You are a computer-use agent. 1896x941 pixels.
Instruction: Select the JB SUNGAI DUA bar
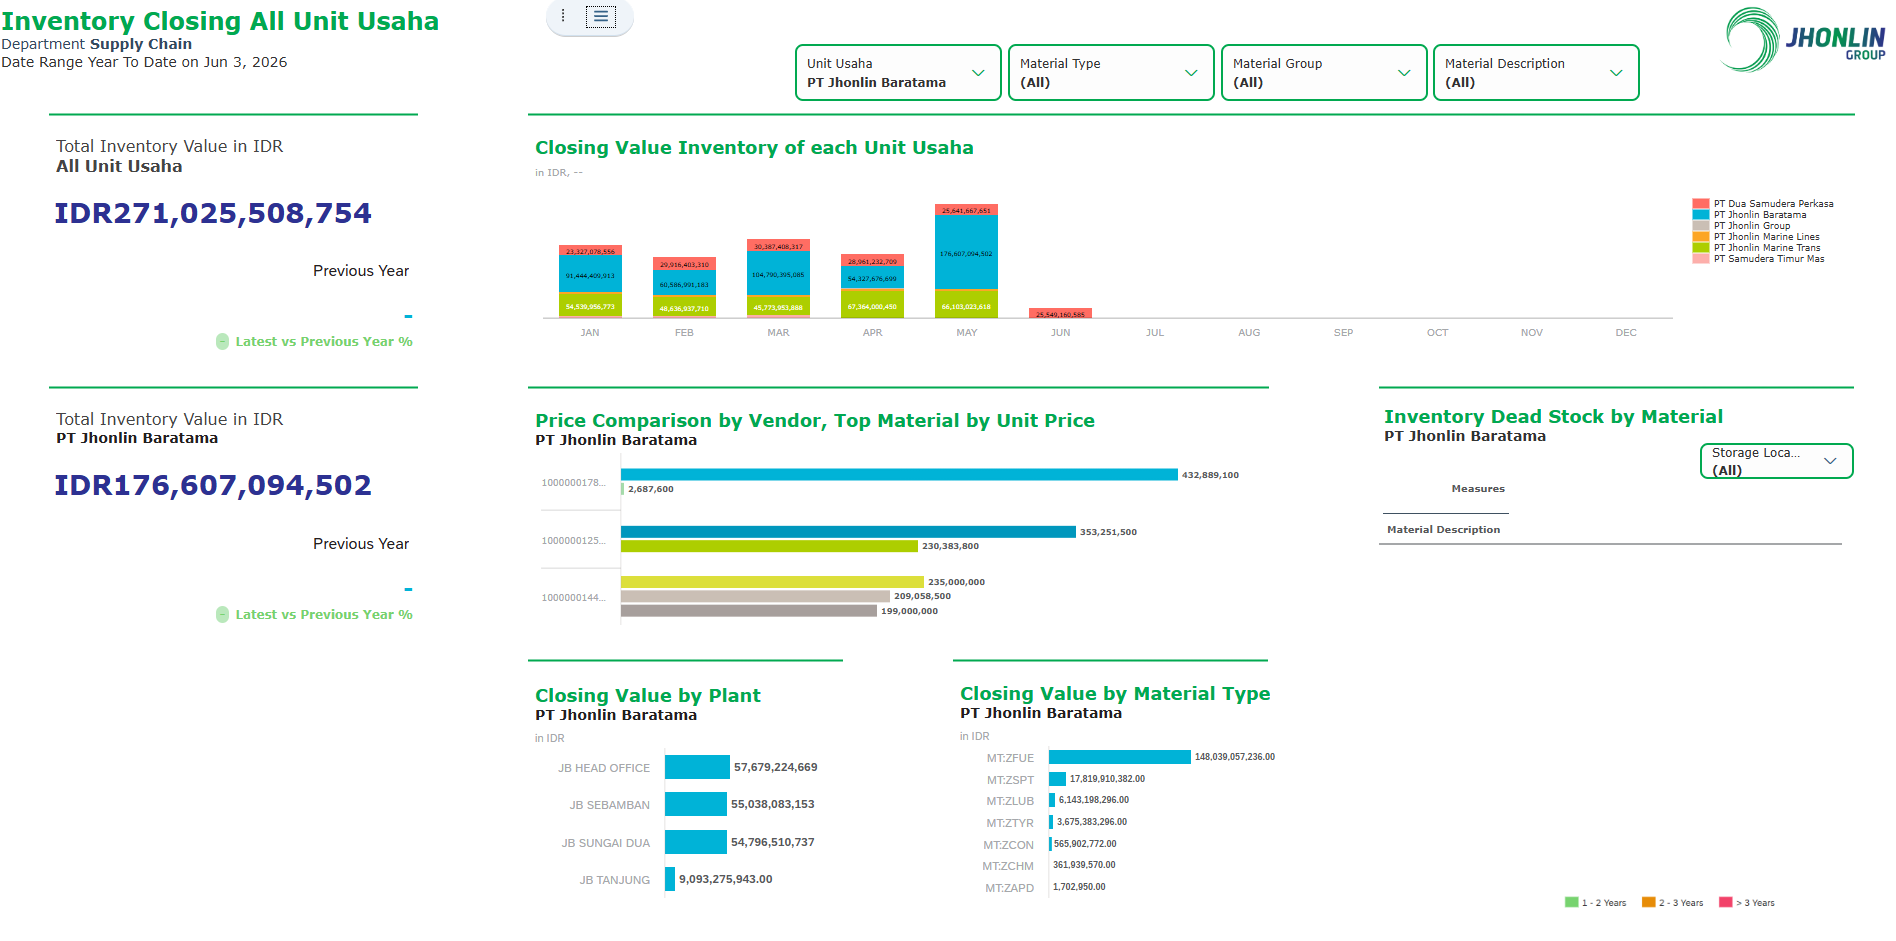696,842
